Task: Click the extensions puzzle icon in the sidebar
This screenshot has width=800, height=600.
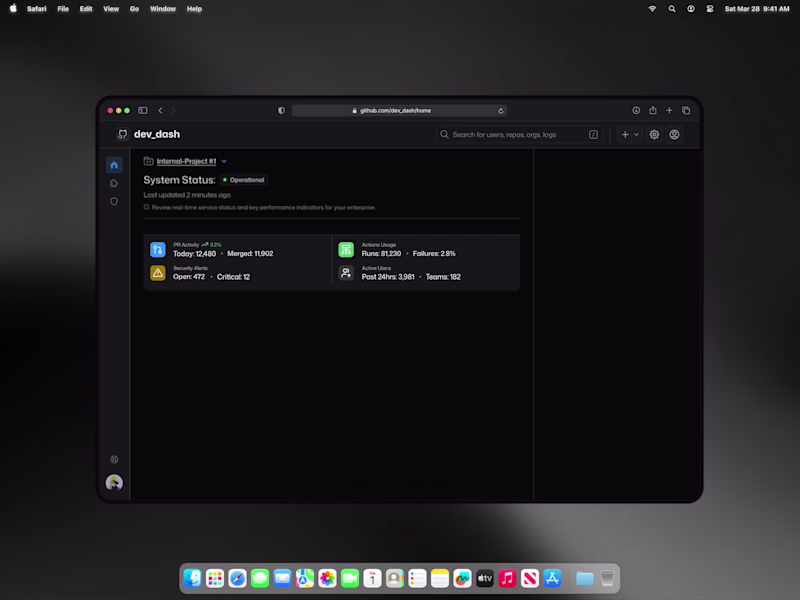Action: coord(114,183)
